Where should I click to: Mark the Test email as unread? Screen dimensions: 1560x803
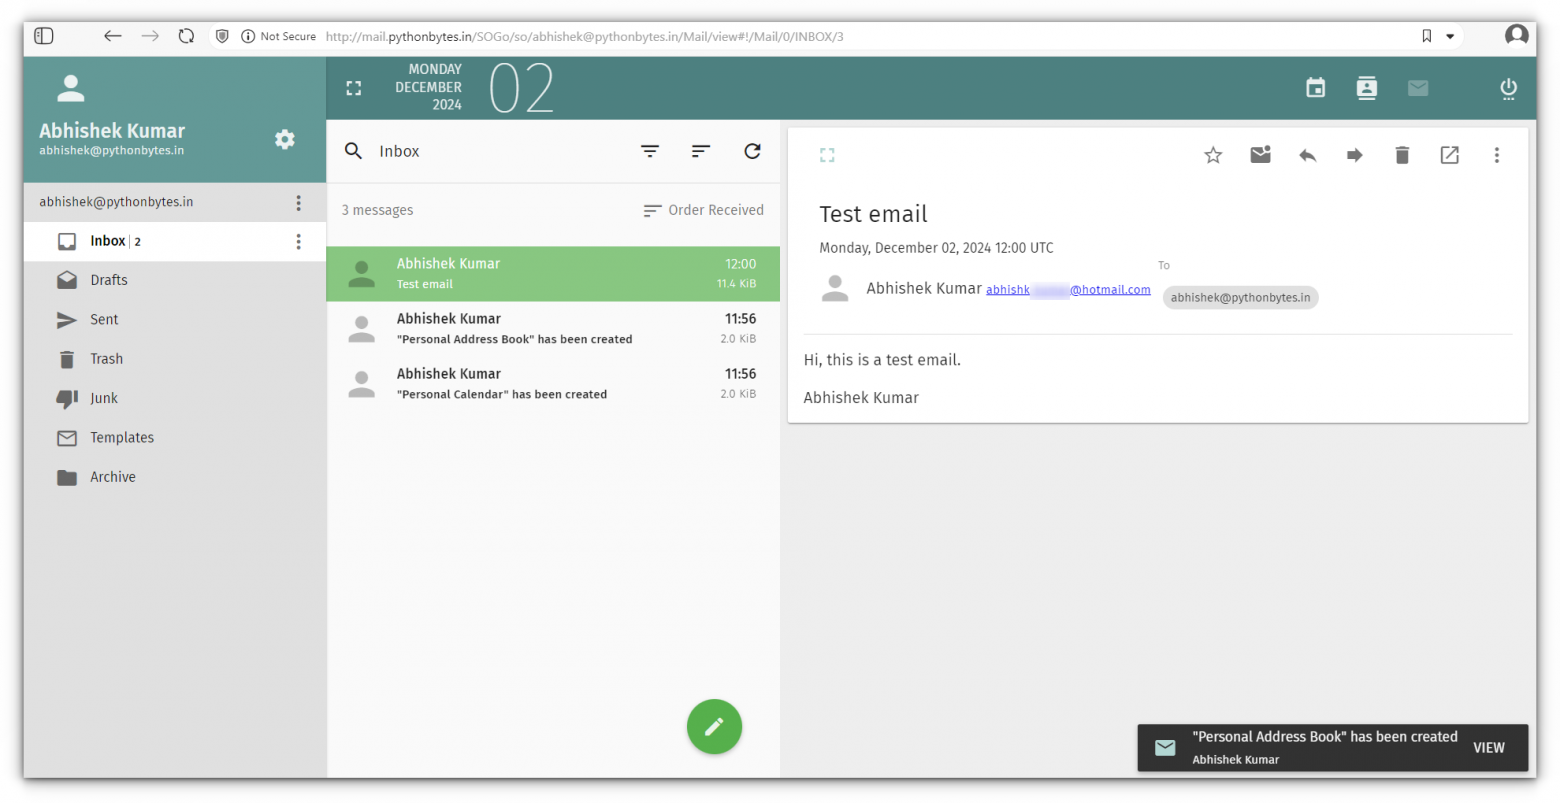pos(1259,155)
